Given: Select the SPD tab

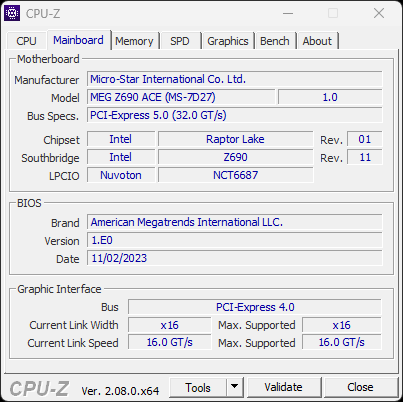Looking at the screenshot, I should point(180,41).
